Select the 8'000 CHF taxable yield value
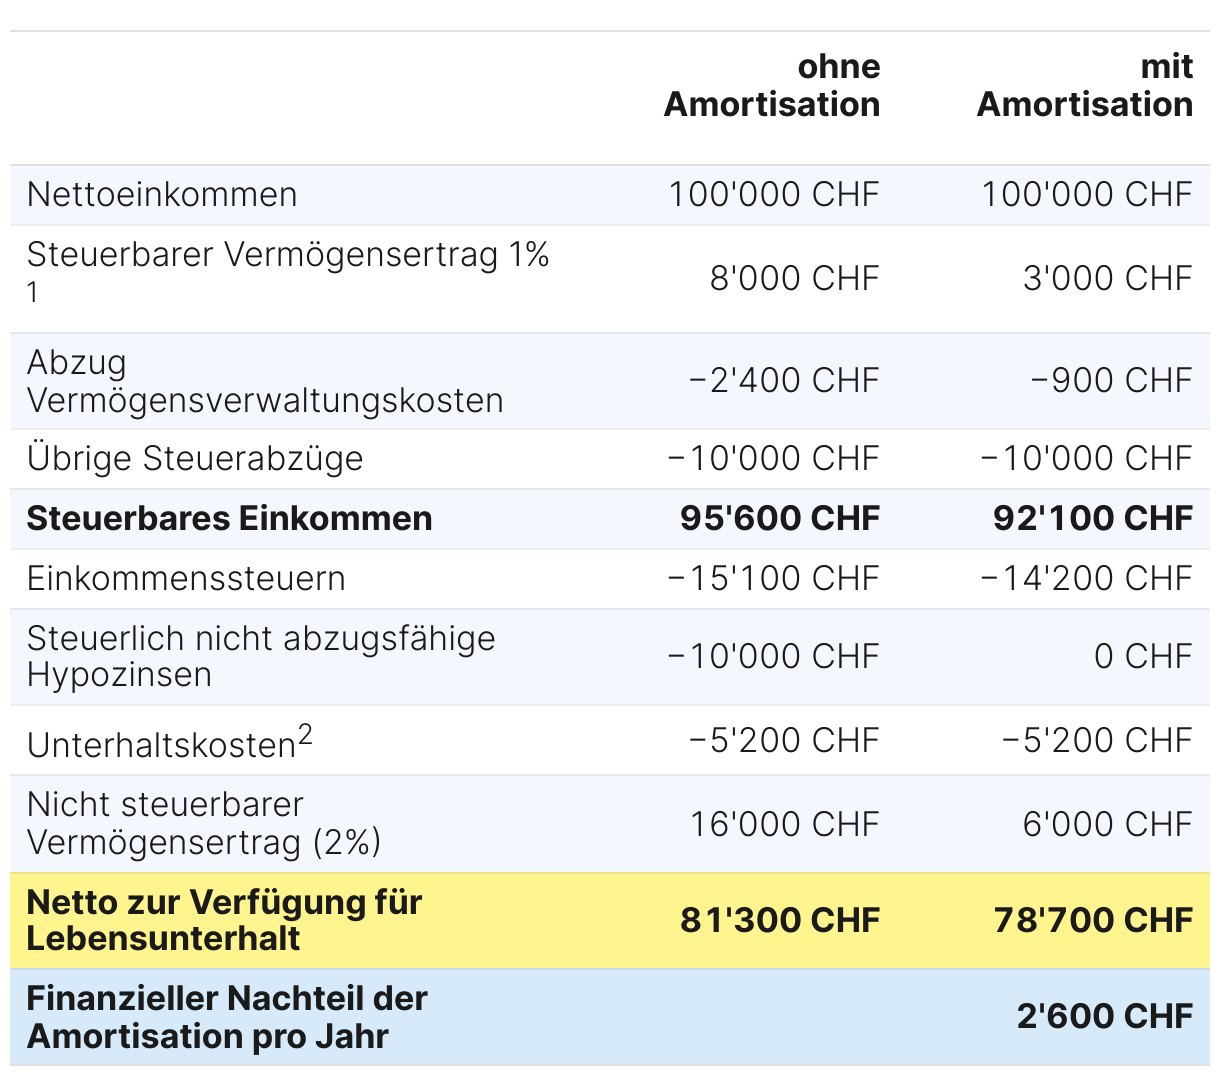1220x1078 pixels. pyautogui.click(x=794, y=278)
